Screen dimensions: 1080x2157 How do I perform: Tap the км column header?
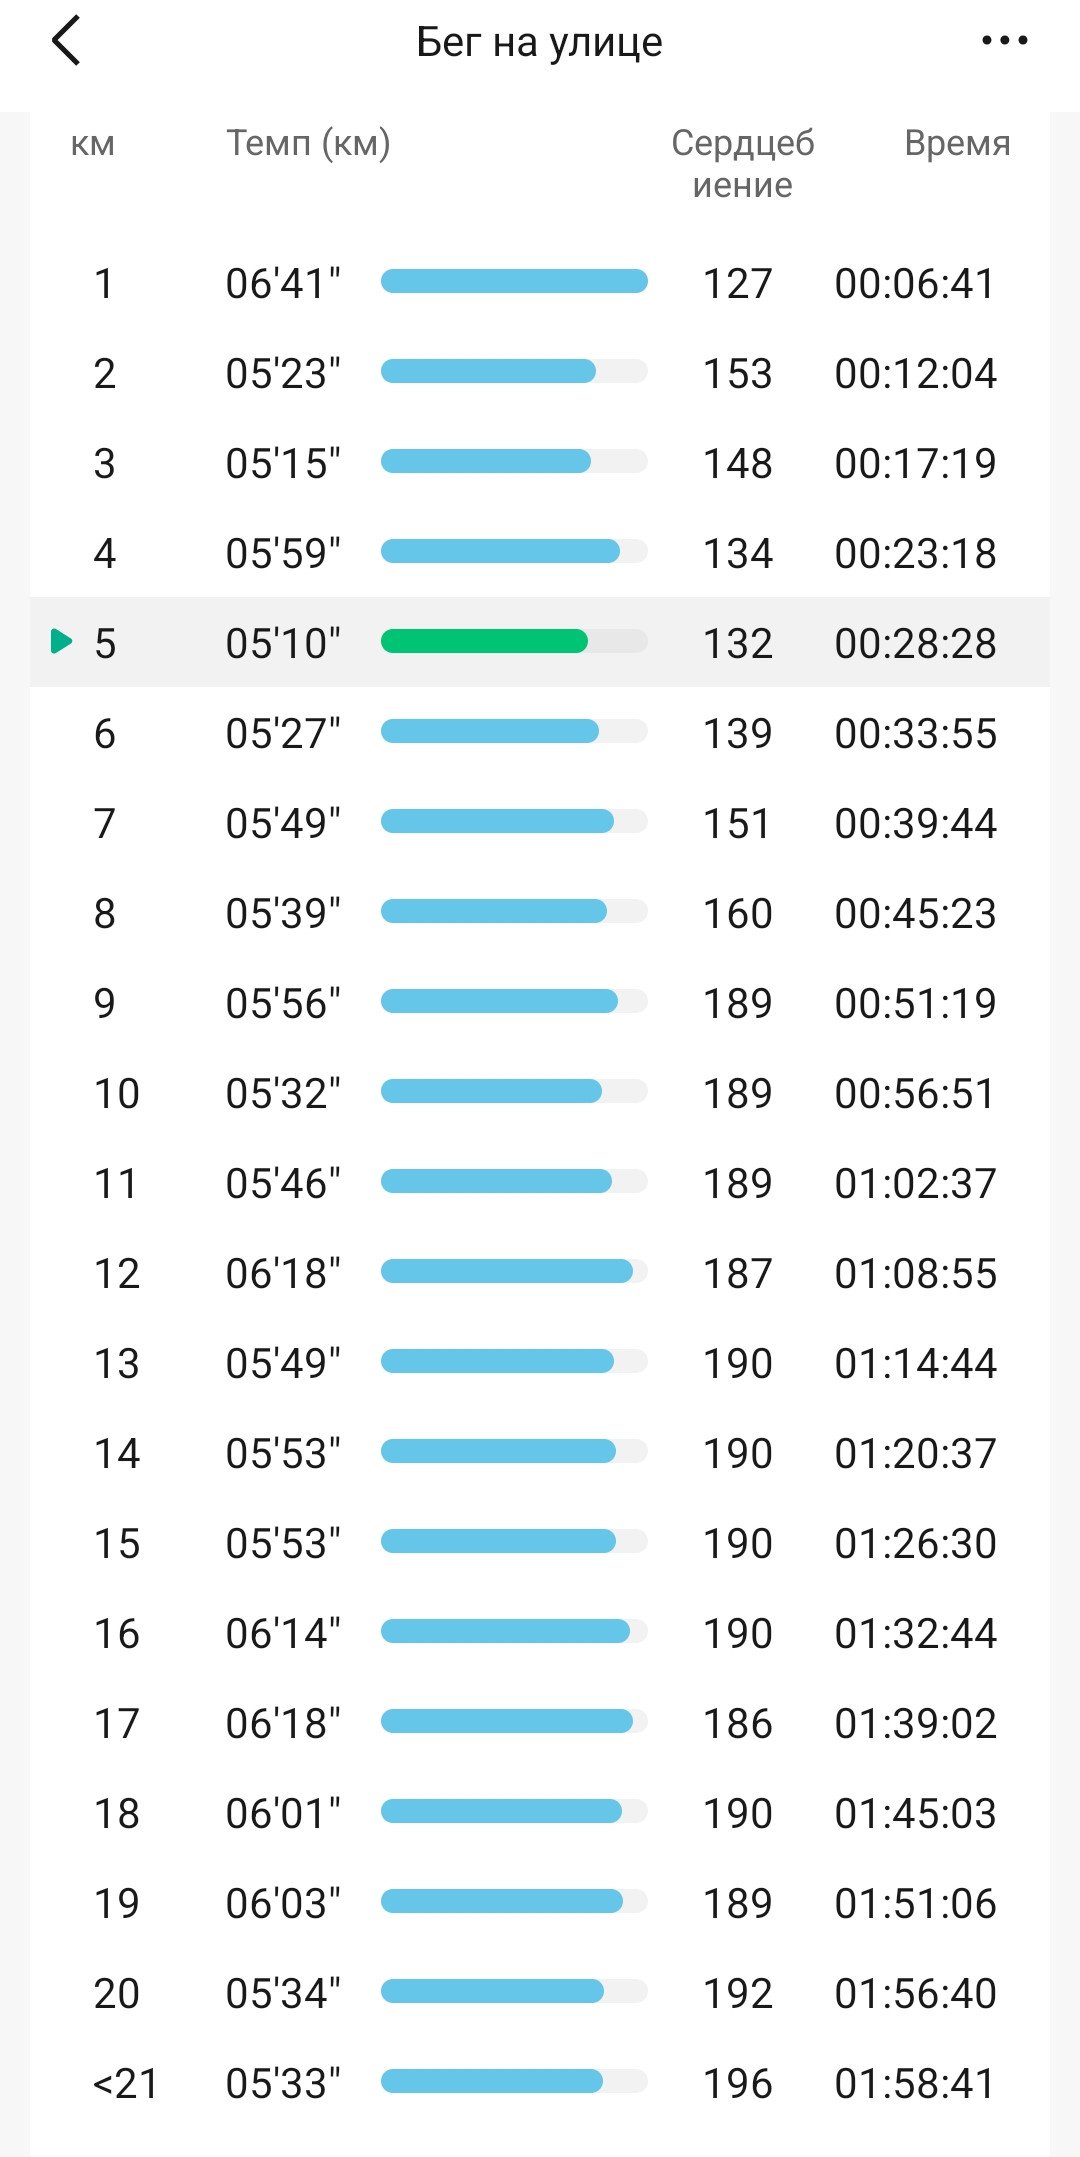coord(93,144)
